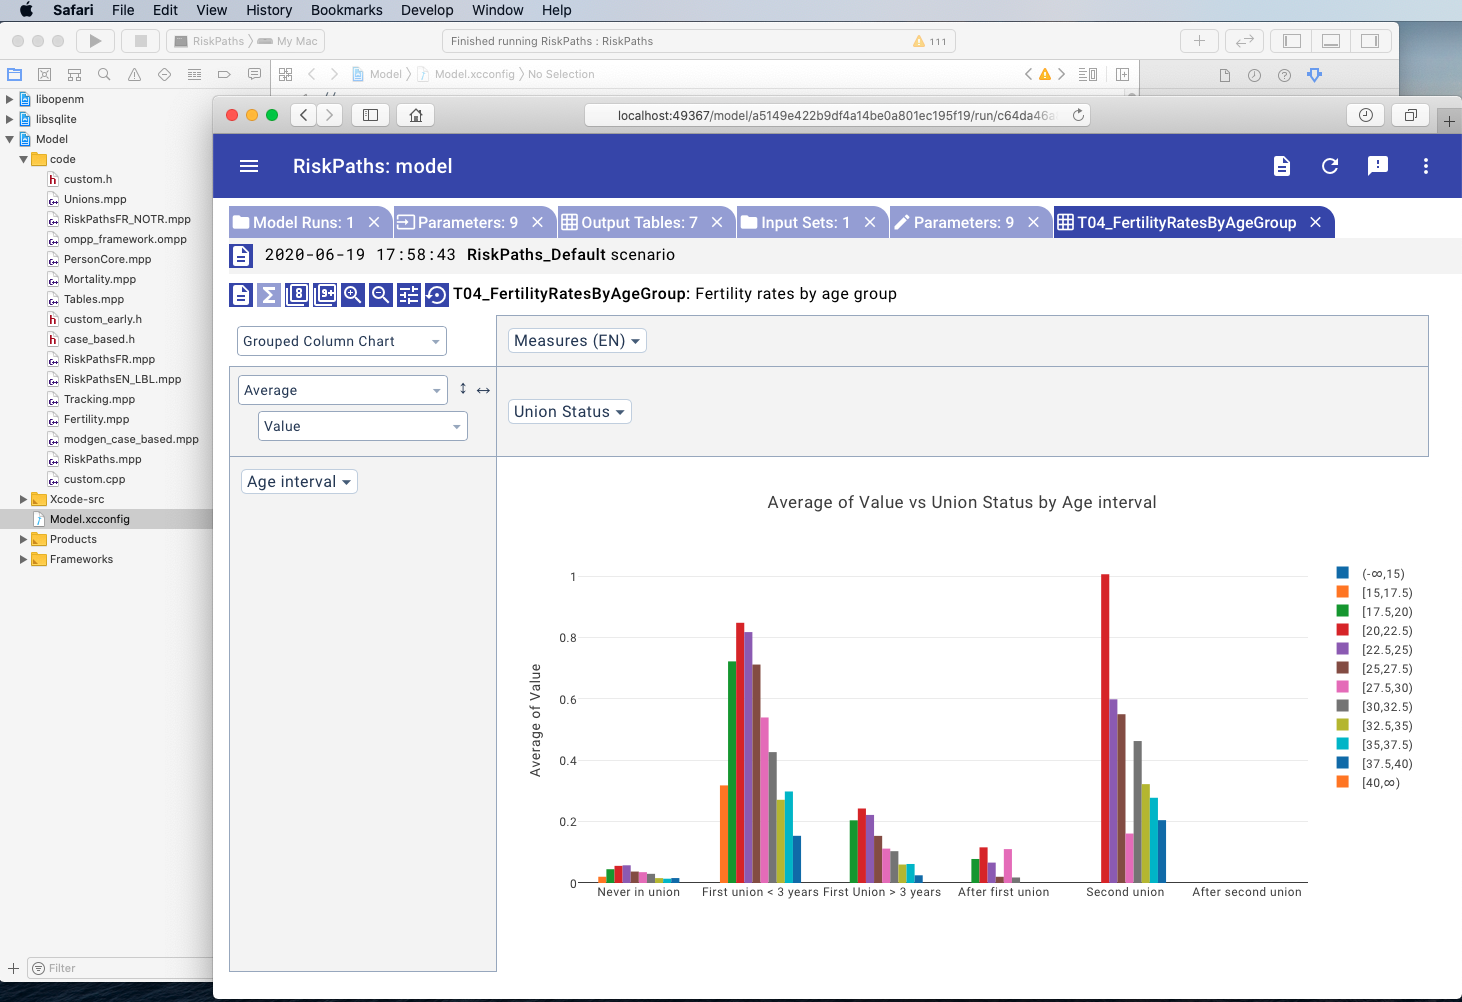This screenshot has height=1002, width=1462.
Task: Click the more decimals icon labeled 9+
Action: pyautogui.click(x=324, y=294)
